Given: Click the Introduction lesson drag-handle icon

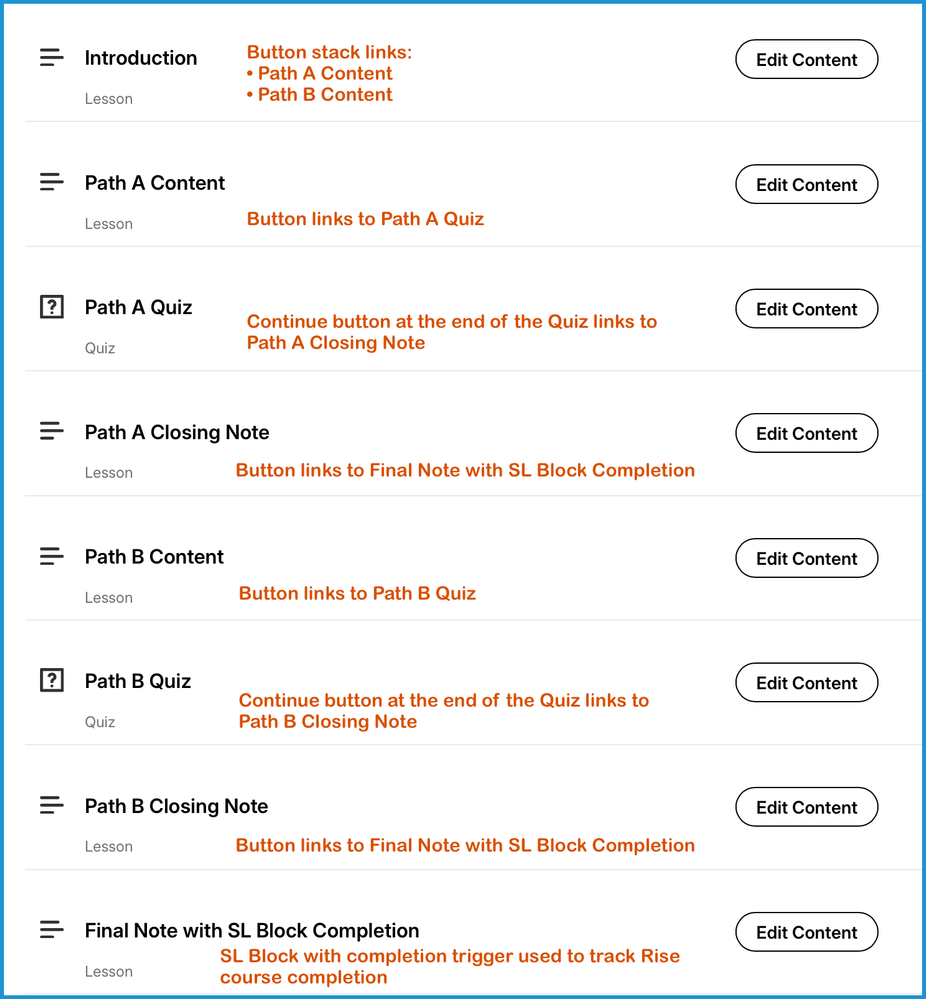Looking at the screenshot, I should coord(52,58).
